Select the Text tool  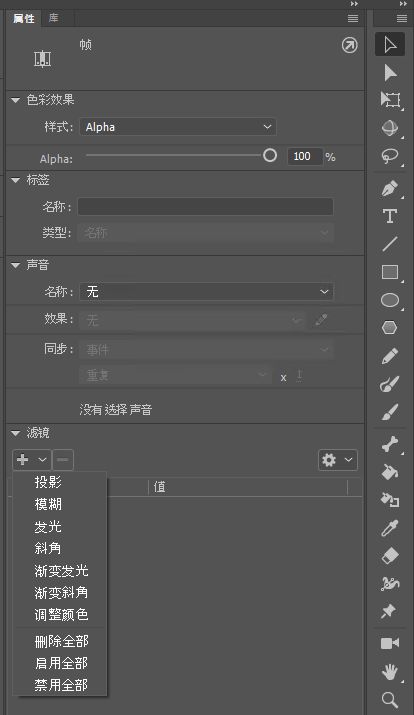click(390, 216)
